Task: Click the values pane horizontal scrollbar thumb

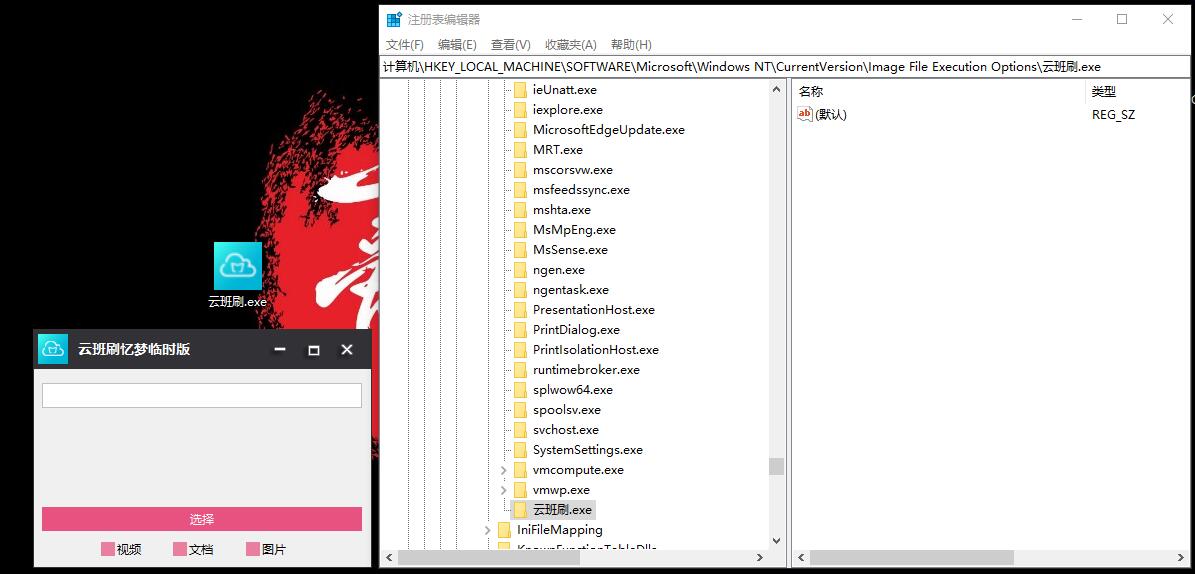Action: click(911, 558)
